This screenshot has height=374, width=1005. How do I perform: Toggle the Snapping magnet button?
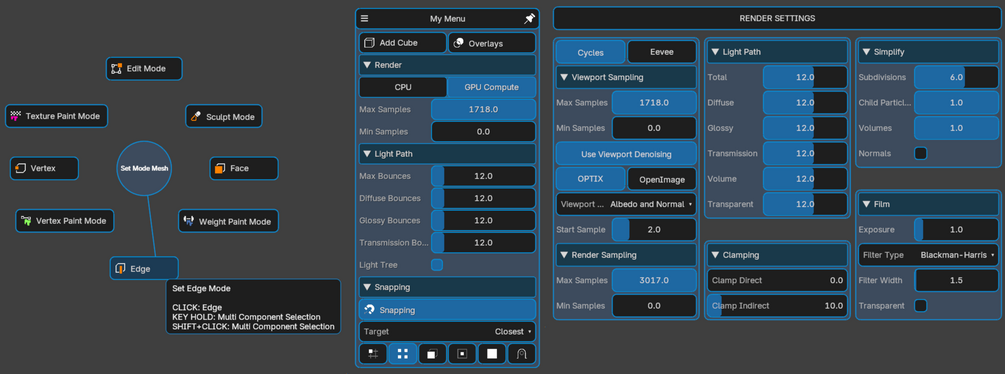point(447,310)
